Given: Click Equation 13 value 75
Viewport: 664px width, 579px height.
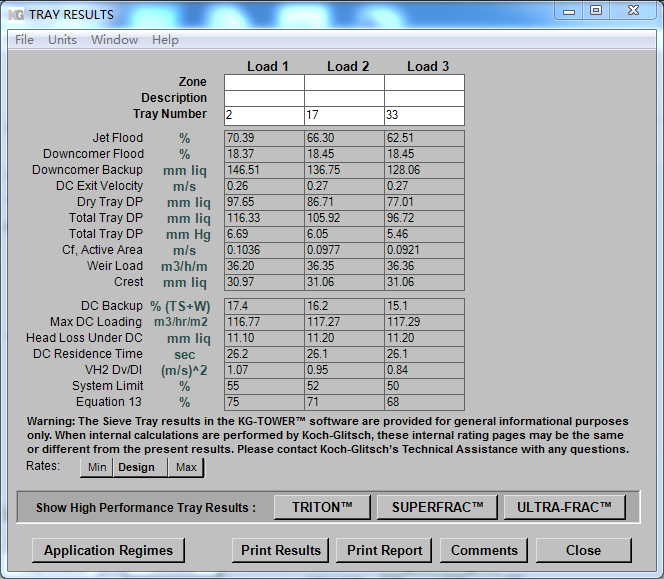Looking at the screenshot, I should click(264, 402).
